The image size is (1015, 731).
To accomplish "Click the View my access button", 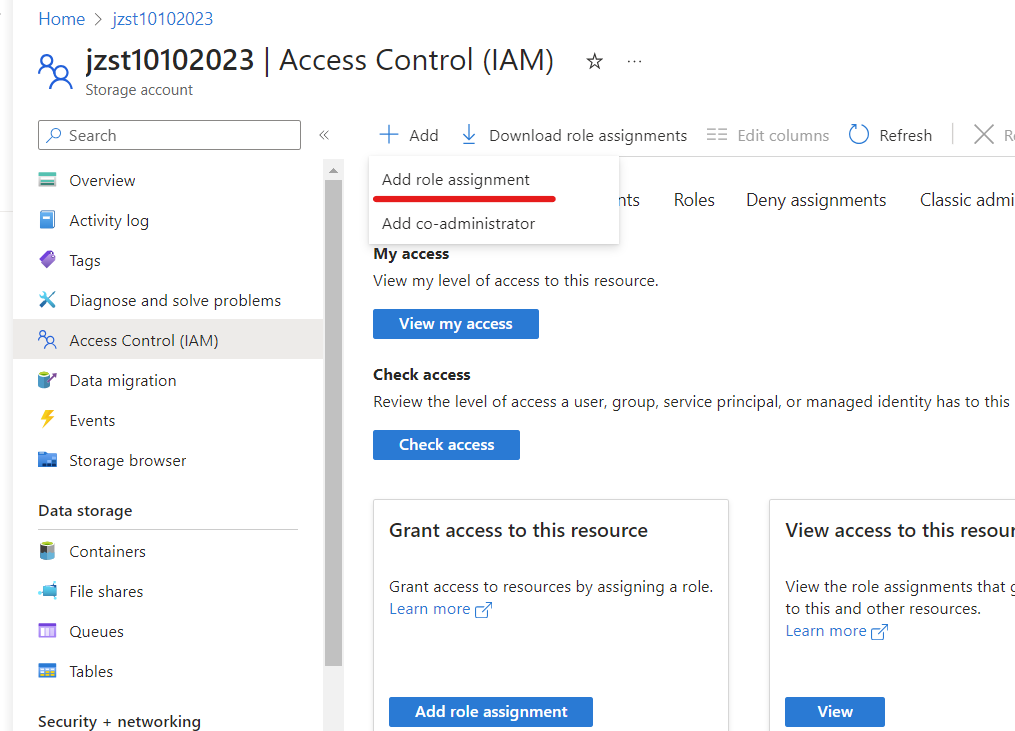I will point(456,324).
